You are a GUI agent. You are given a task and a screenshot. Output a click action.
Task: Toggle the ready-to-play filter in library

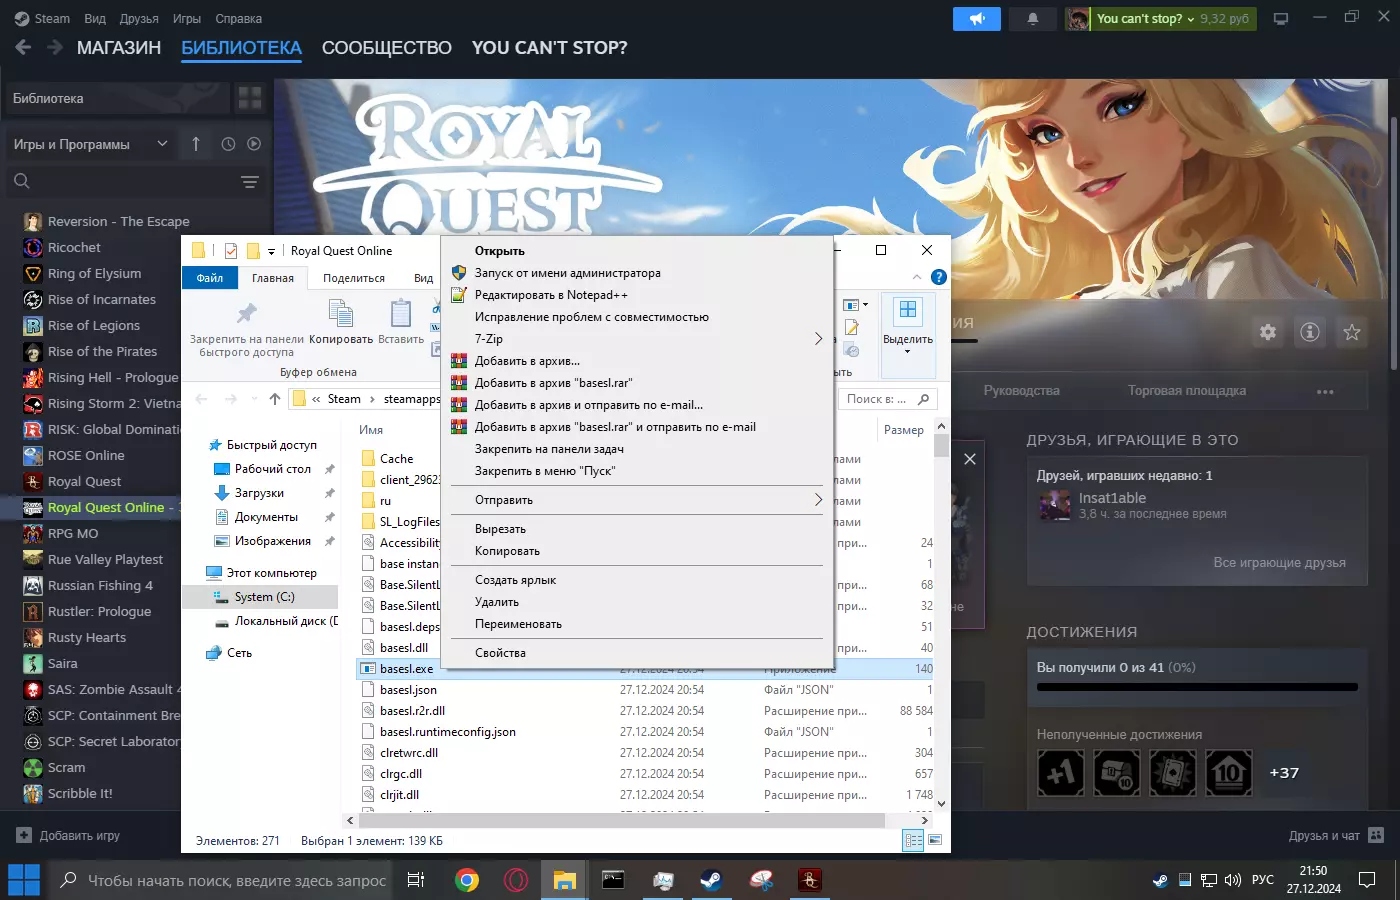tap(254, 144)
